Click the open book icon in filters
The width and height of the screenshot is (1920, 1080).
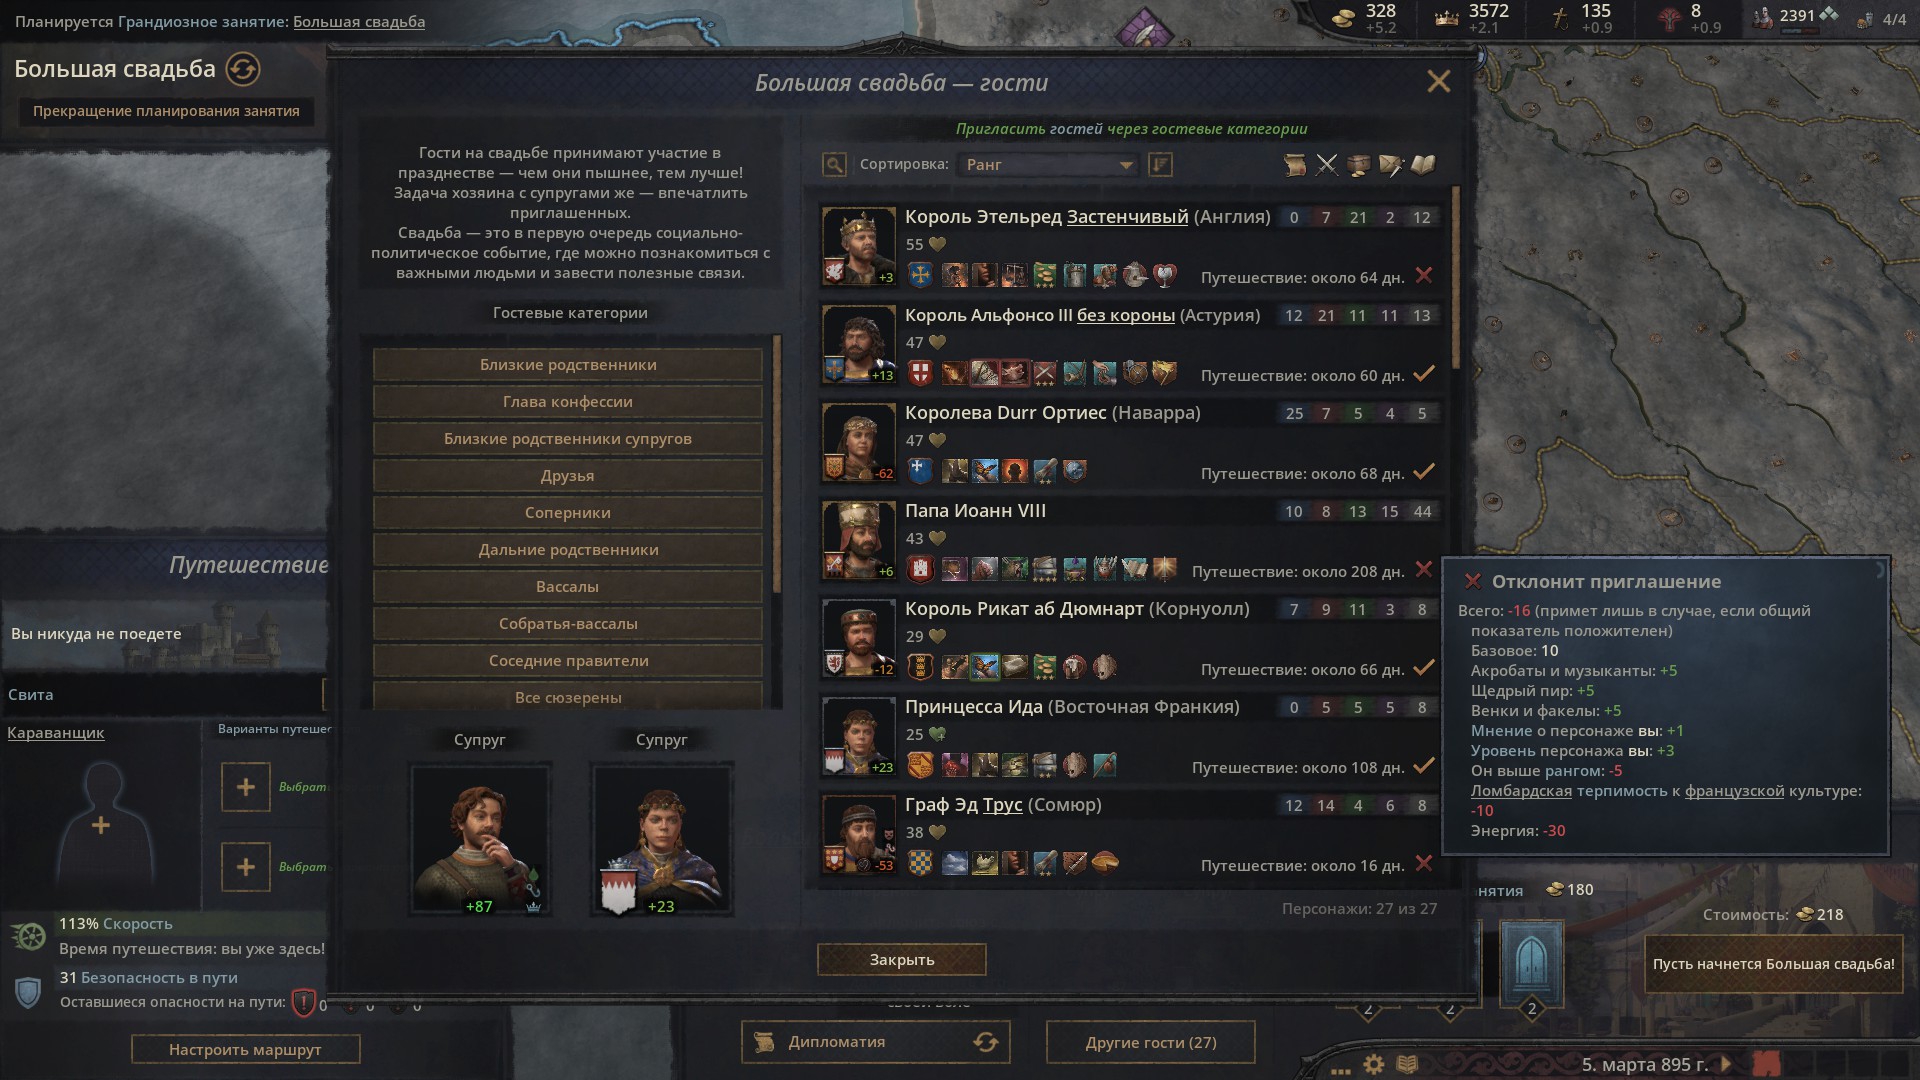[1423, 165]
